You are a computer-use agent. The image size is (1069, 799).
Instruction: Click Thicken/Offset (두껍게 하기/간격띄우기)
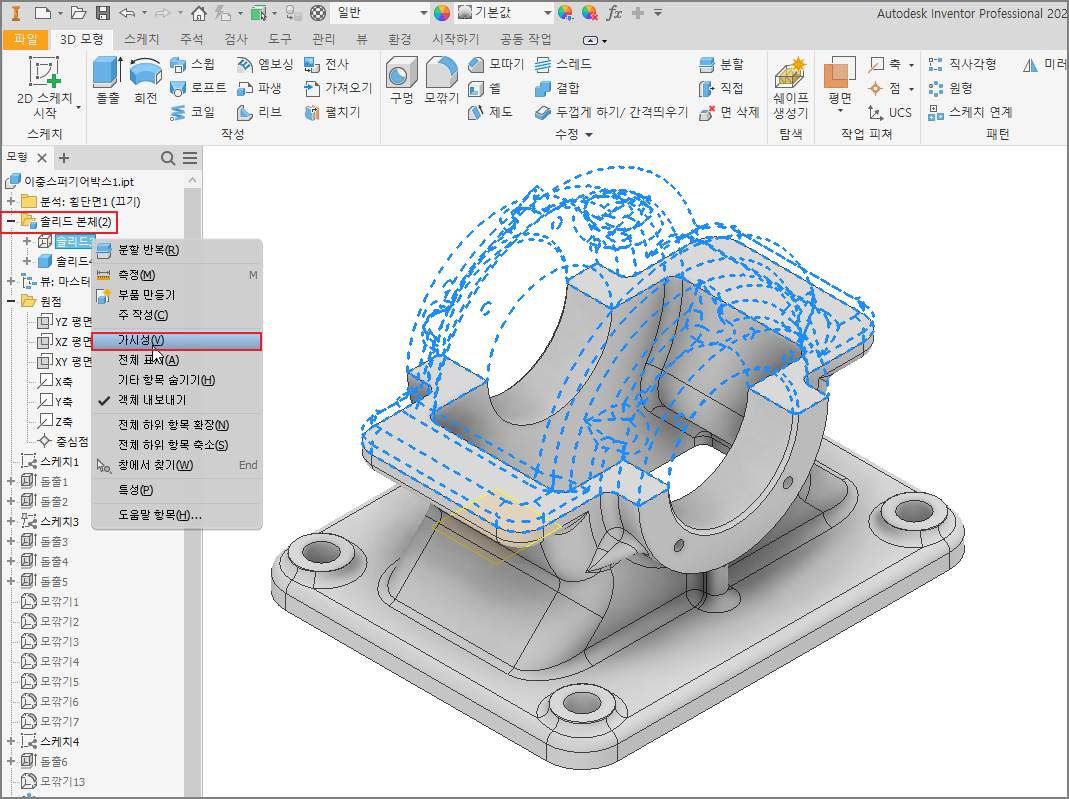click(612, 112)
